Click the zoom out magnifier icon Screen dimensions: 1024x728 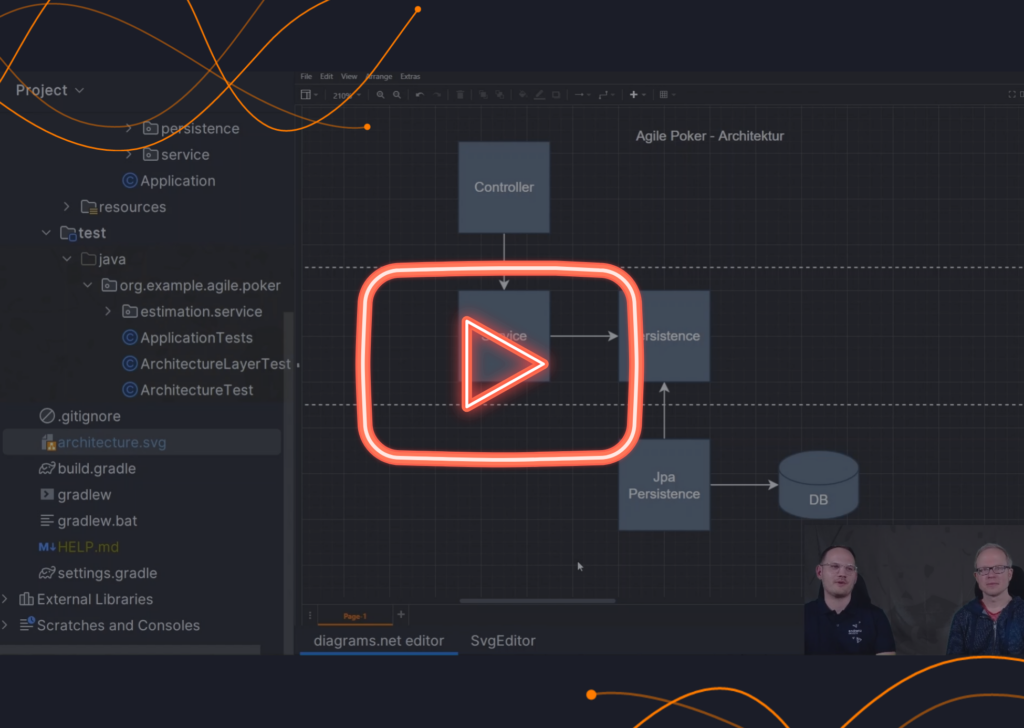397,95
